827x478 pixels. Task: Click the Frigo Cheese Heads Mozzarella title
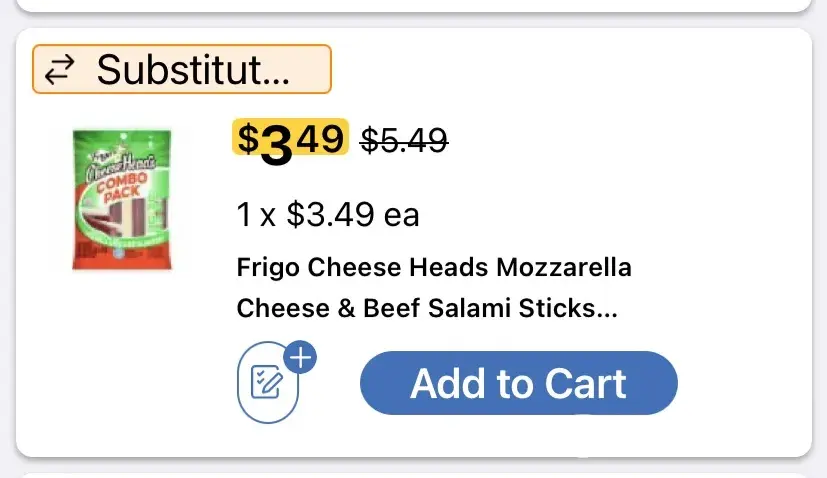pos(434,268)
